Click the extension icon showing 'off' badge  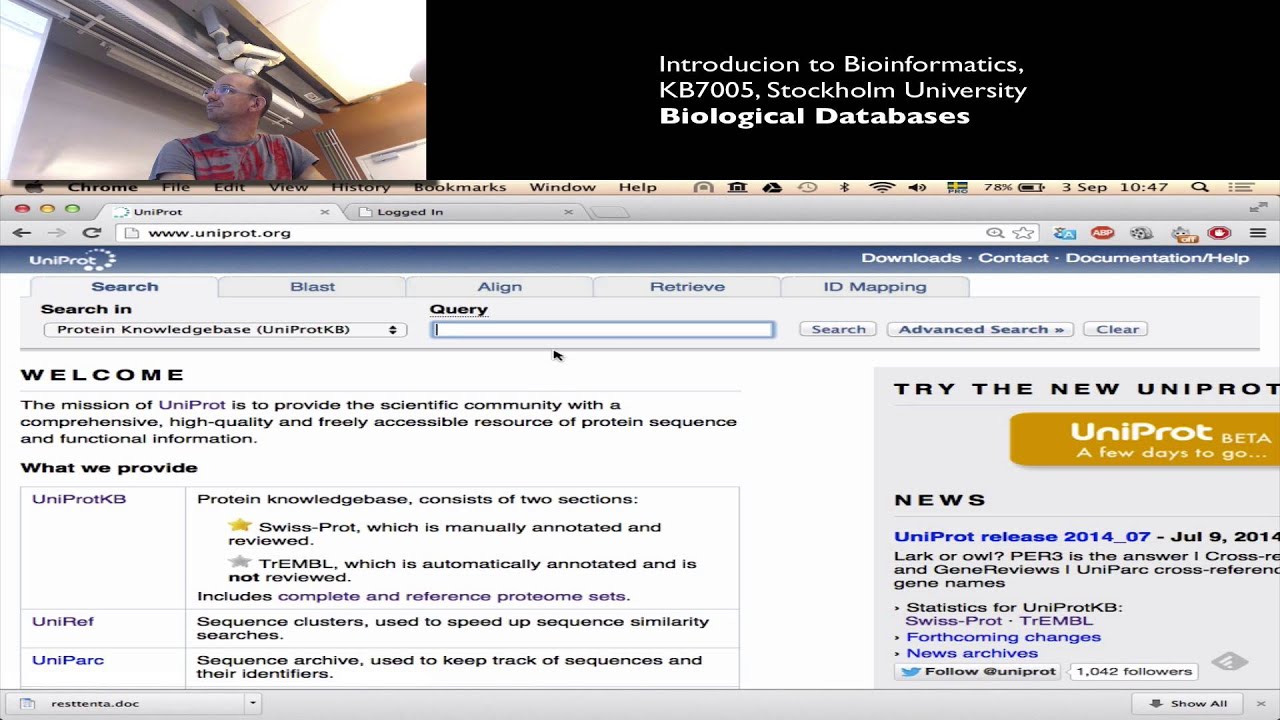[x=1184, y=234]
